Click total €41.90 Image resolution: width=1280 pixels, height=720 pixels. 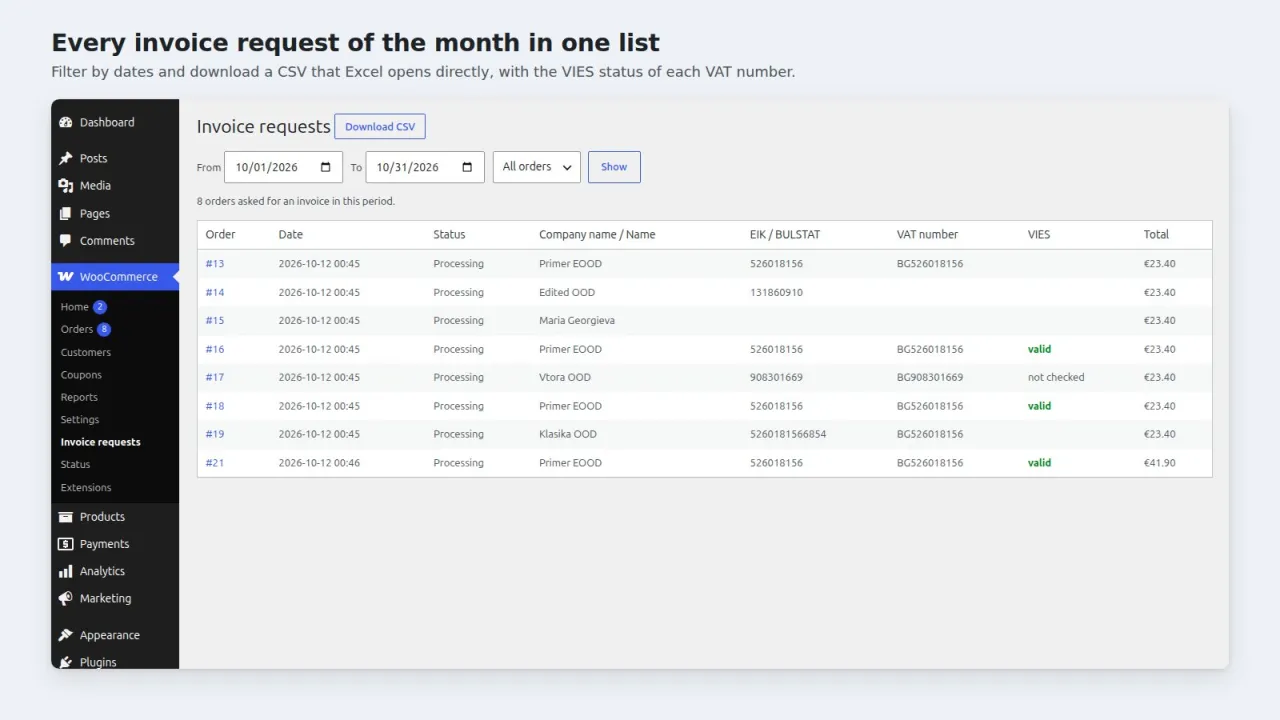click(1160, 463)
